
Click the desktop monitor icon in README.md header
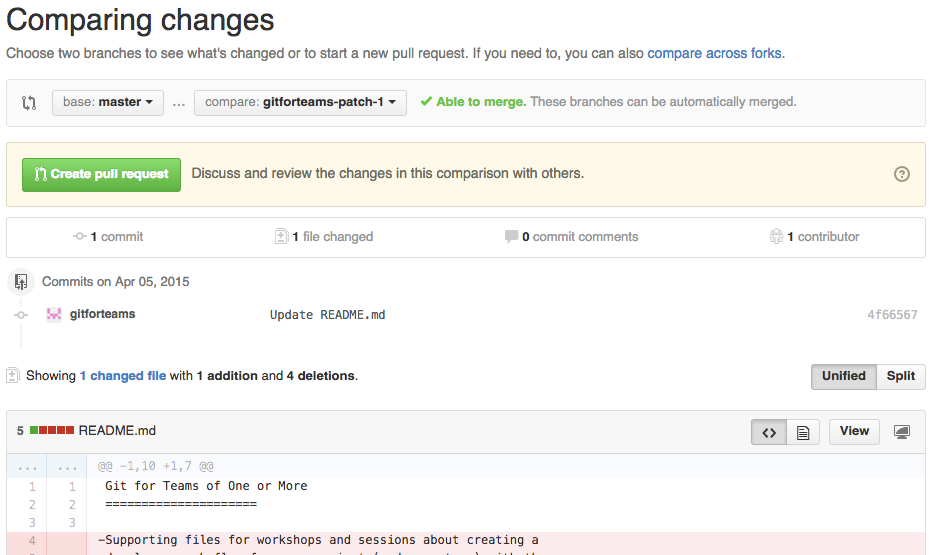pos(901,432)
